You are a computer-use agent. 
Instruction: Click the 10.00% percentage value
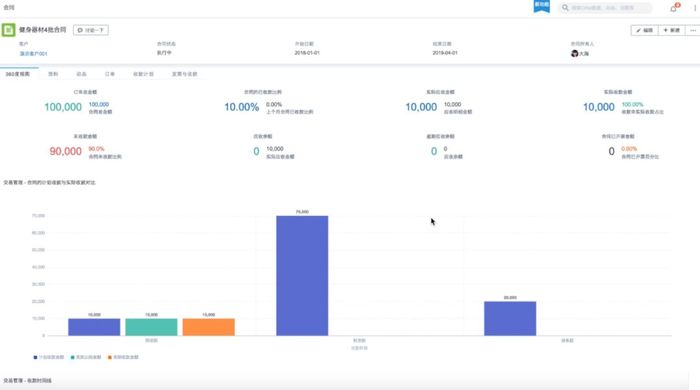(242, 107)
